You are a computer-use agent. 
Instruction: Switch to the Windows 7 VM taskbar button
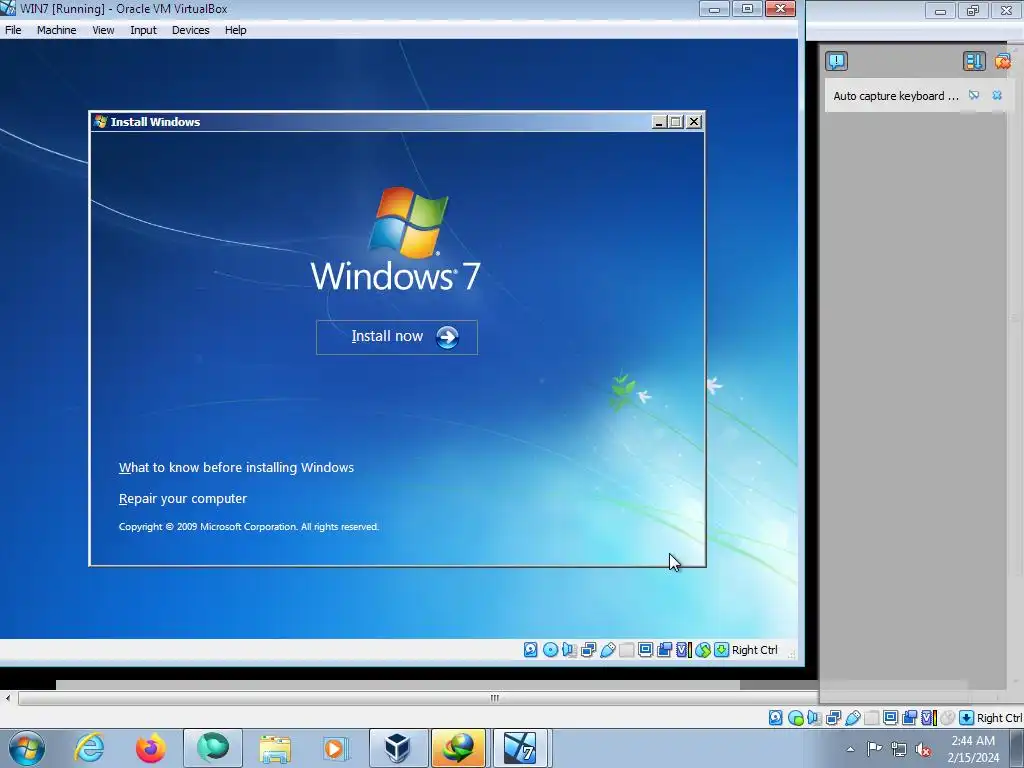(x=520, y=748)
